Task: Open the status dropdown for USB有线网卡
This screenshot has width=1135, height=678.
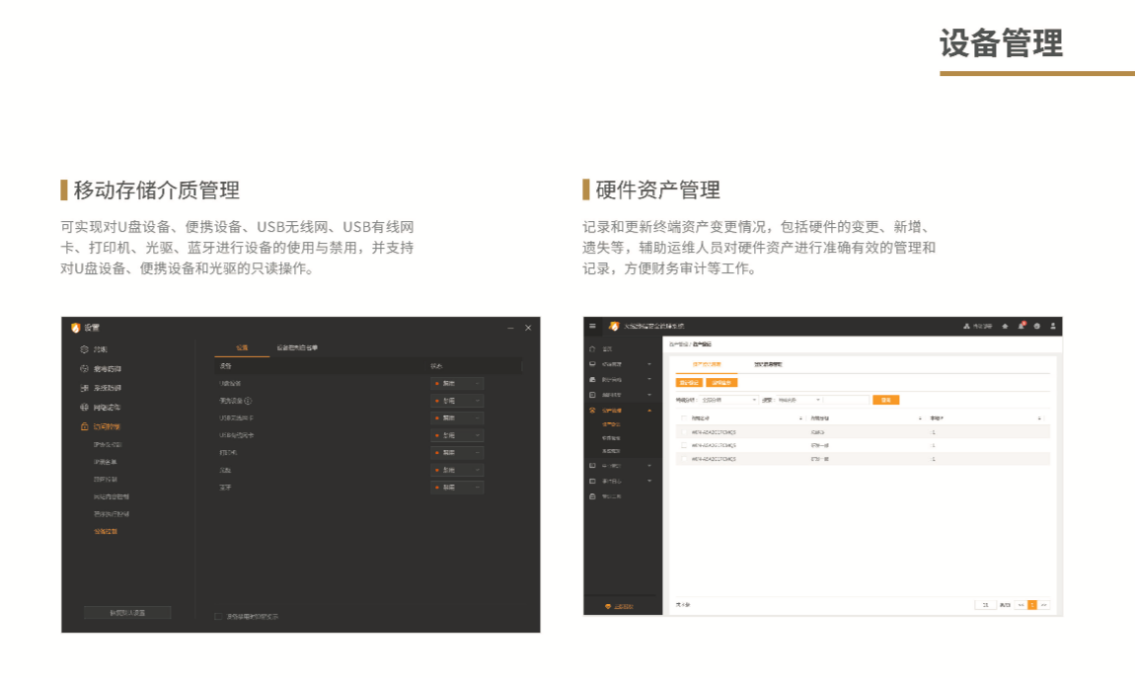Action: (457, 436)
